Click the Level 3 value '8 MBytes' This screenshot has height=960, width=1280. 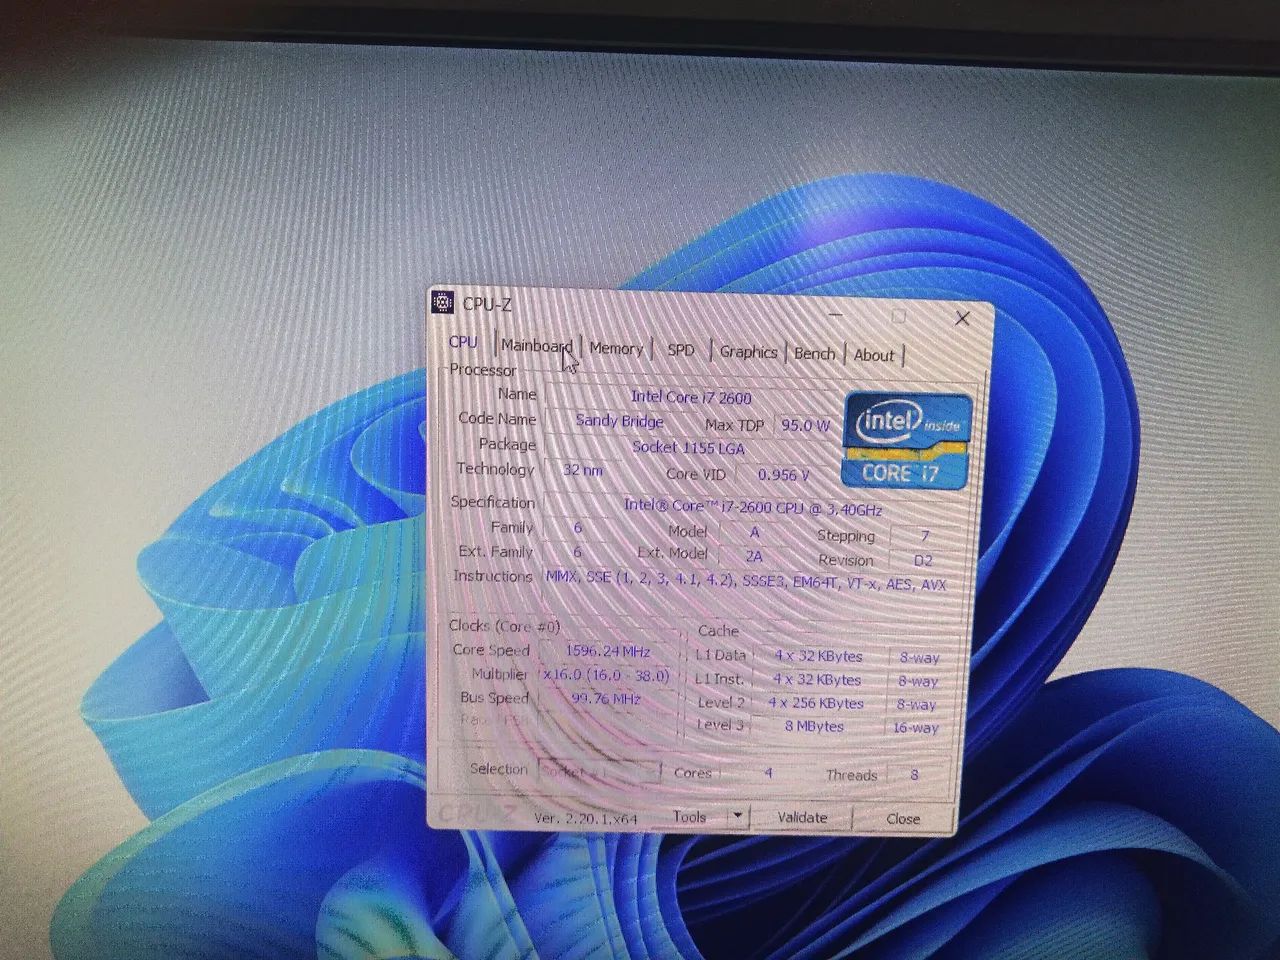pyautogui.click(x=814, y=726)
